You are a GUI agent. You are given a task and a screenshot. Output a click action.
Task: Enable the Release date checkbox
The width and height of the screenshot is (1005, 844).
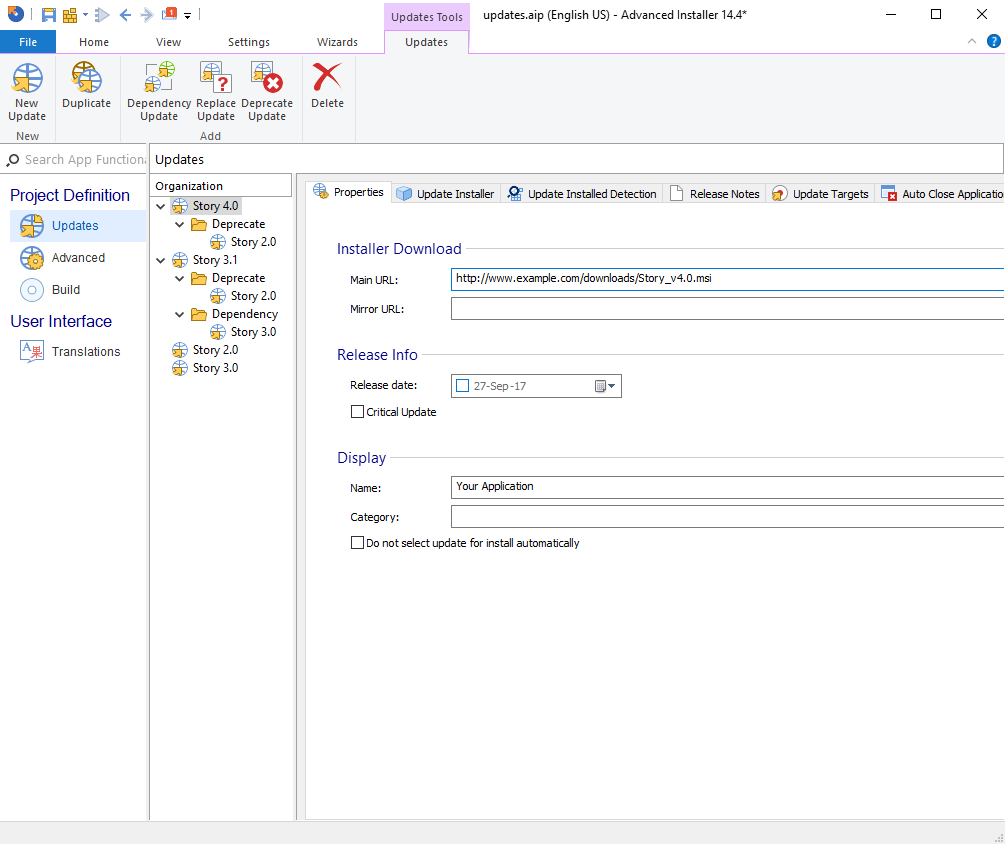tap(462, 386)
